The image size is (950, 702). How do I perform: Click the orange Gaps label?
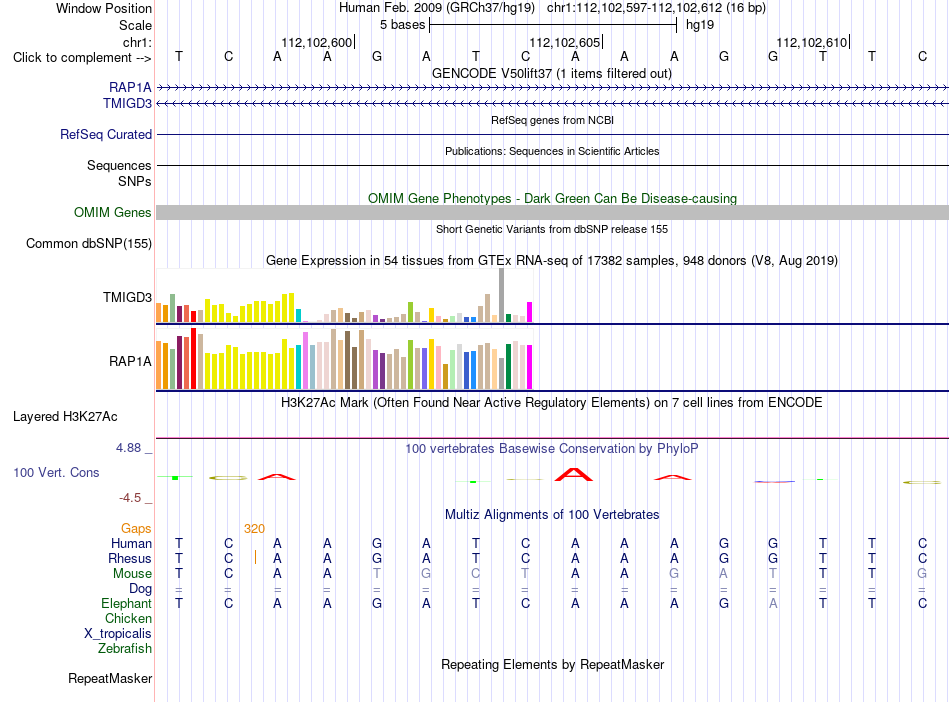pos(136,529)
